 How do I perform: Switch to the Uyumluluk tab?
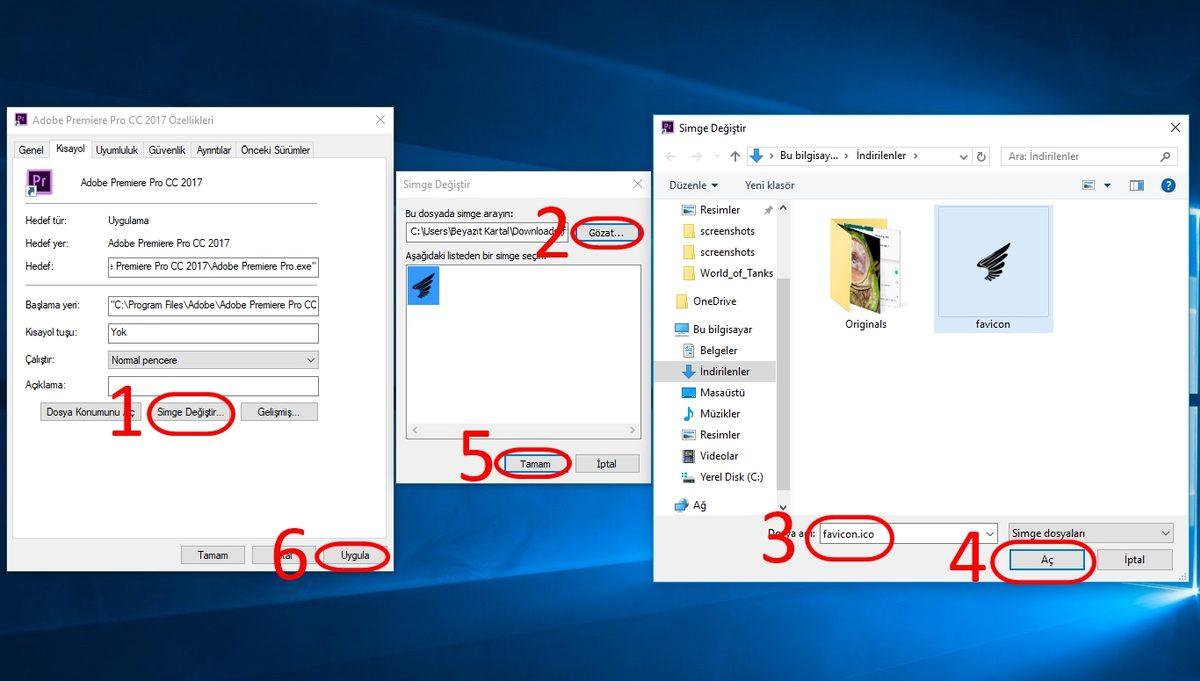coord(117,149)
